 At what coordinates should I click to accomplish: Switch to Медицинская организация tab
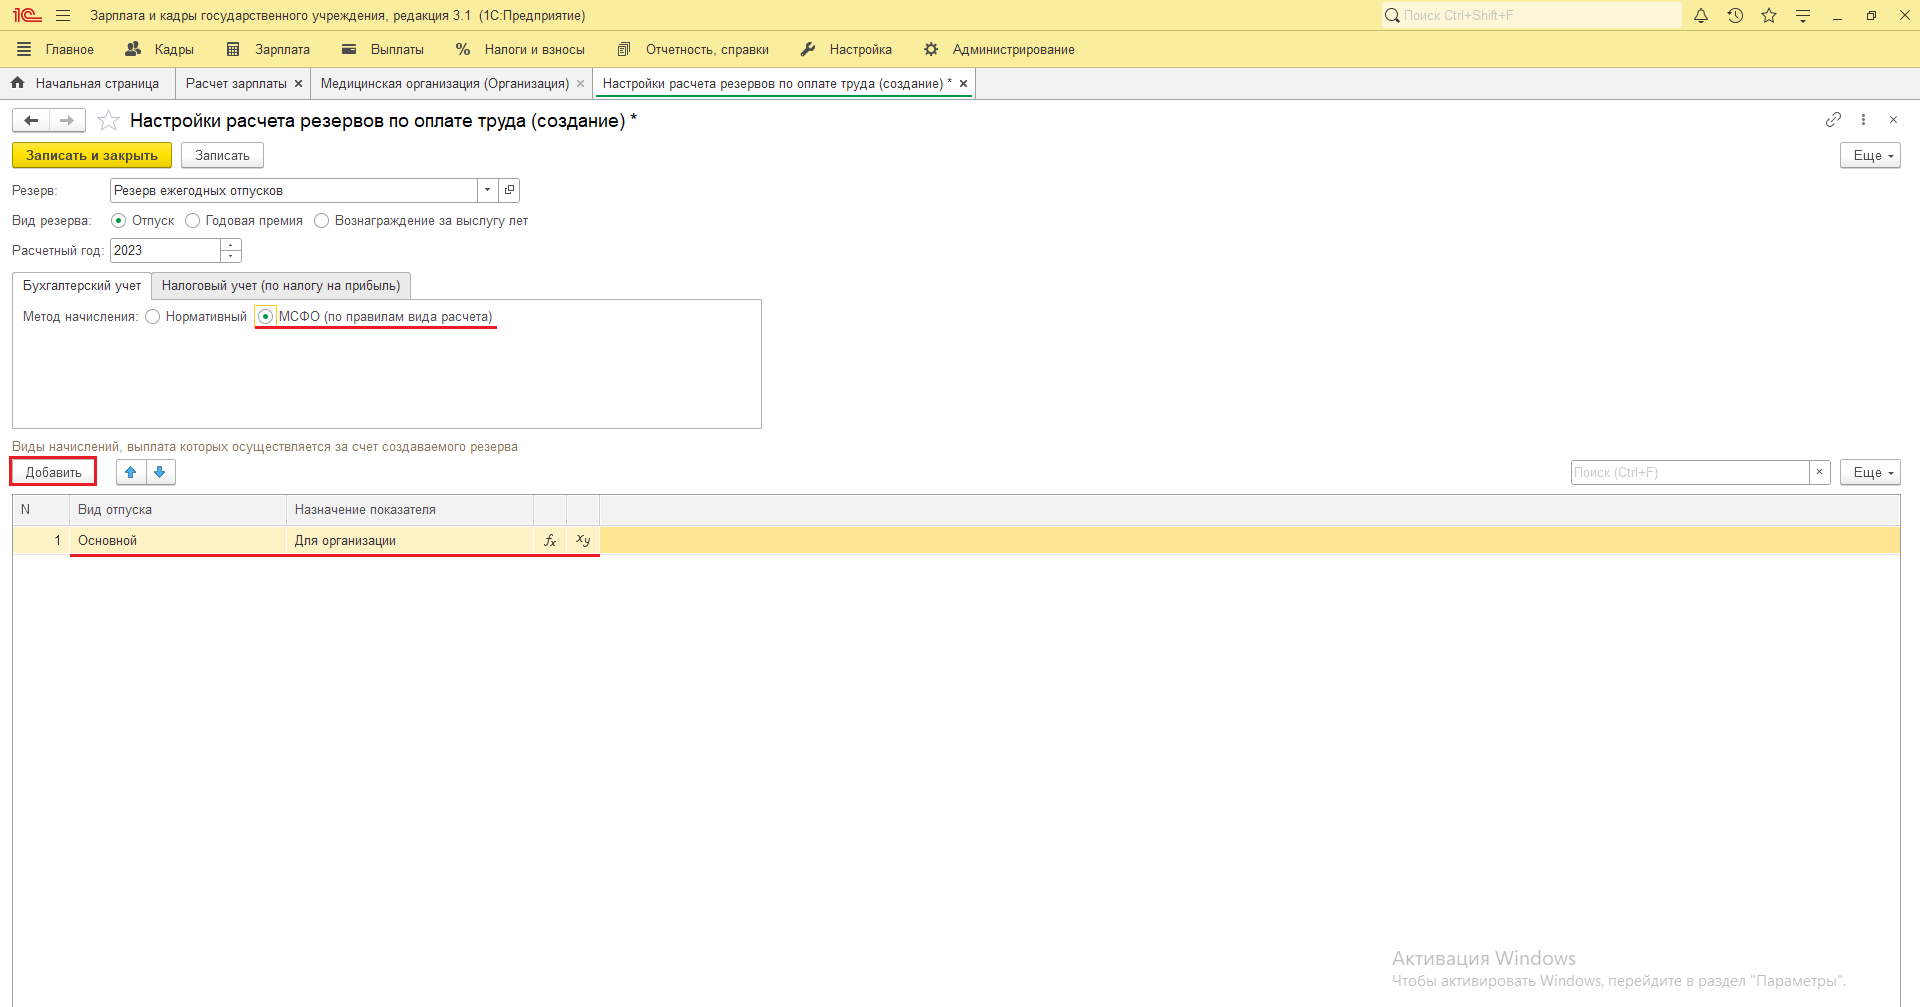(x=444, y=84)
